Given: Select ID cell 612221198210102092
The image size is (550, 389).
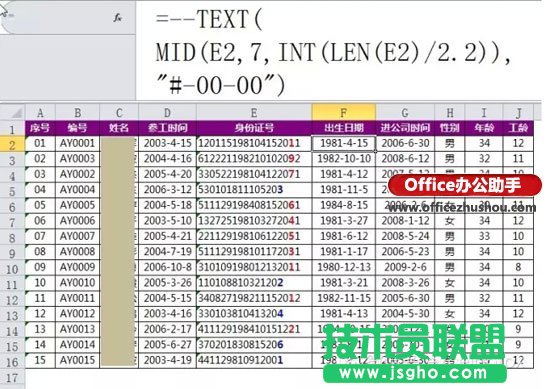Looking at the screenshot, I should 254,159.
